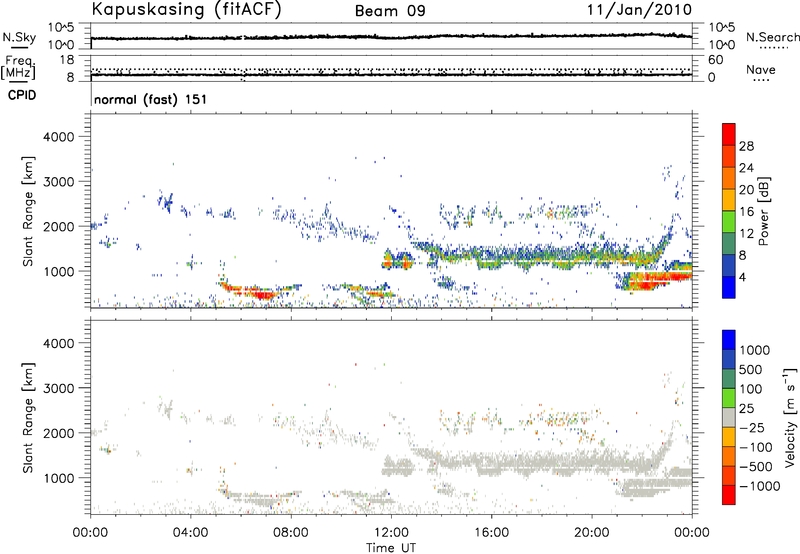Click velocity colorbar value 25
Screen dimensions: 800x554
coord(747,408)
